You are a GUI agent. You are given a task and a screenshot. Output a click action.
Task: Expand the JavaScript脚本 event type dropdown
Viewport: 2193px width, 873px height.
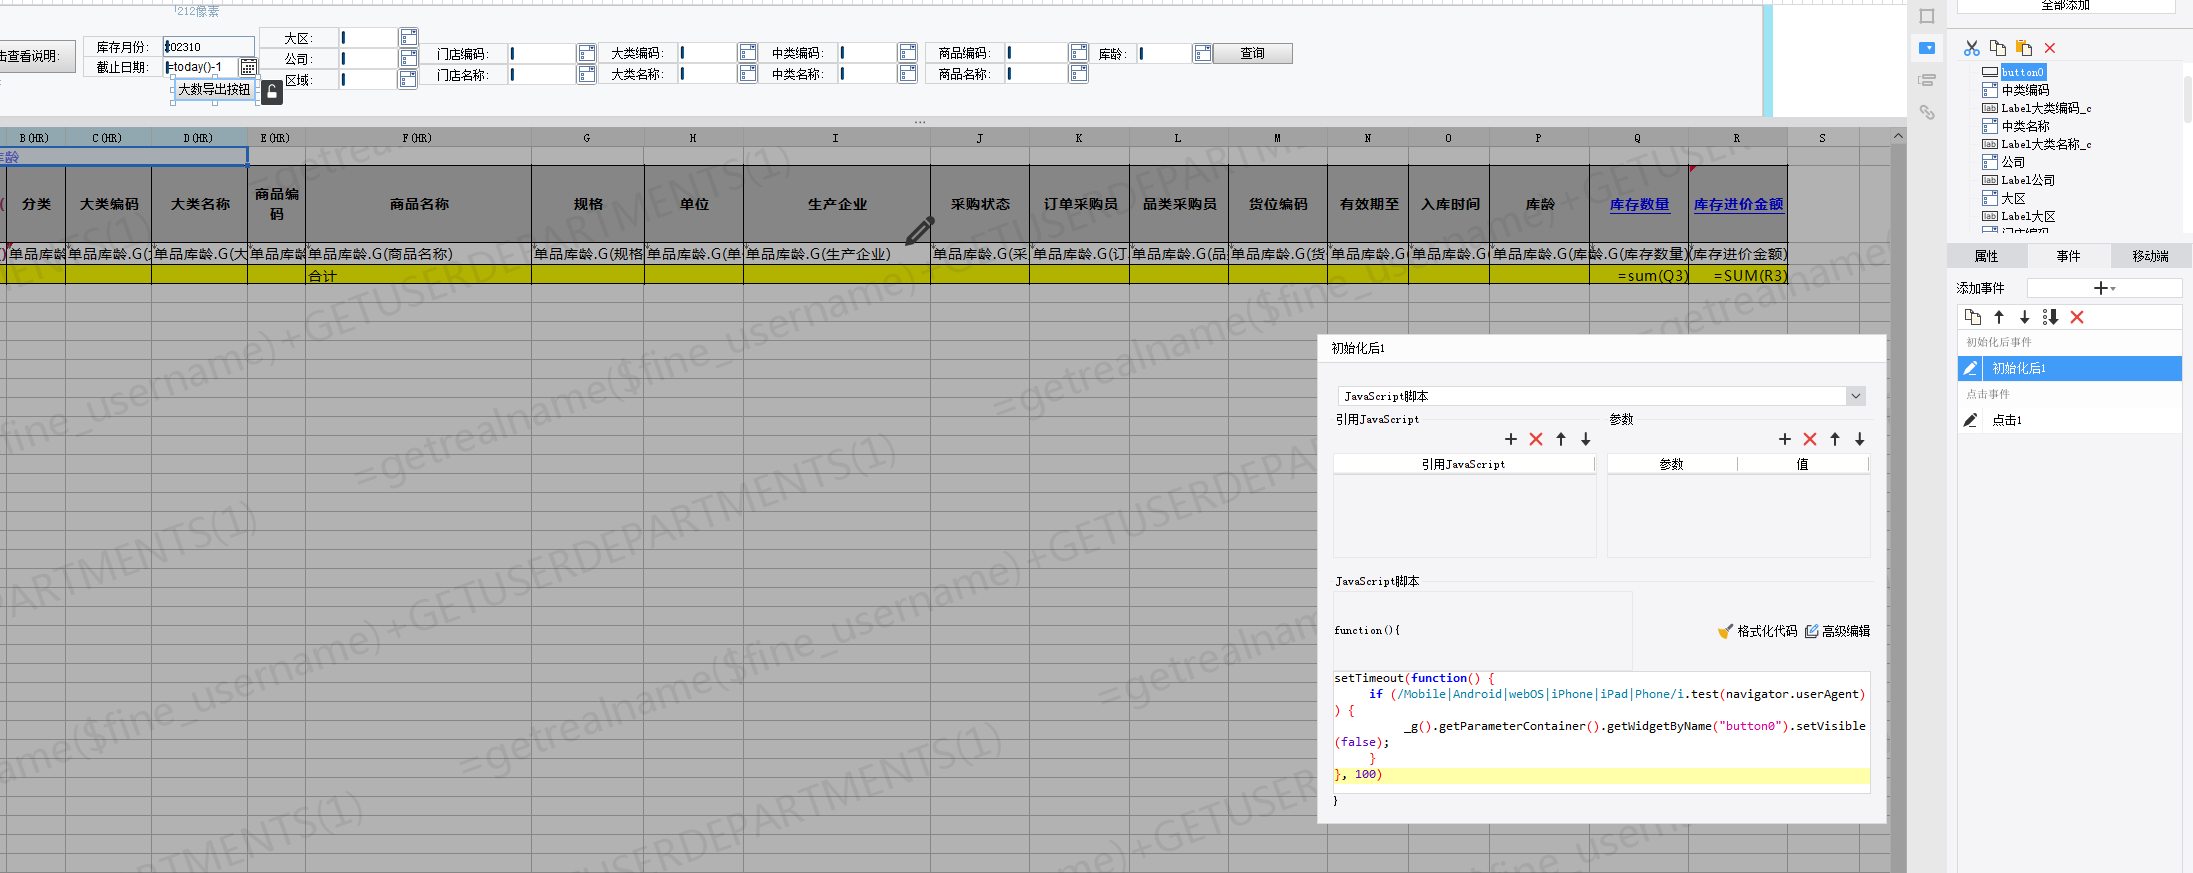(x=1856, y=396)
